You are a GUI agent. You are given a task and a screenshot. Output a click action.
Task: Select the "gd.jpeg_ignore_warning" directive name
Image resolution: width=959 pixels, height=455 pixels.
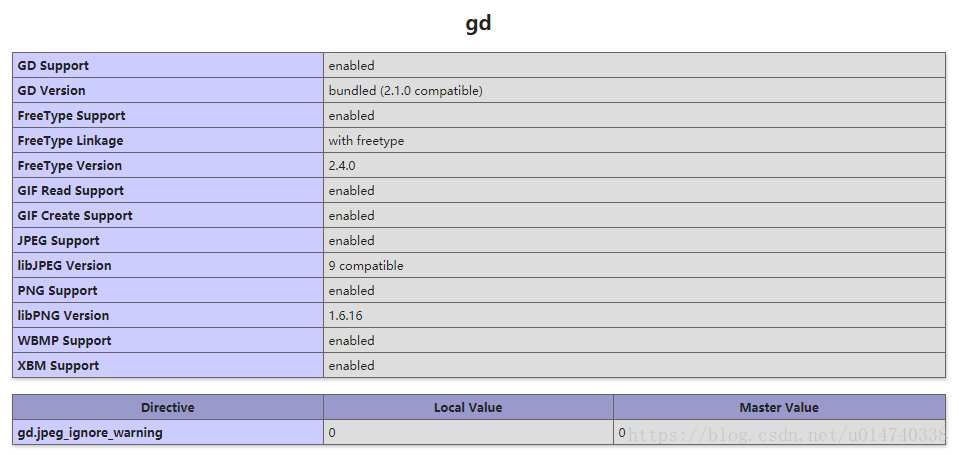90,432
